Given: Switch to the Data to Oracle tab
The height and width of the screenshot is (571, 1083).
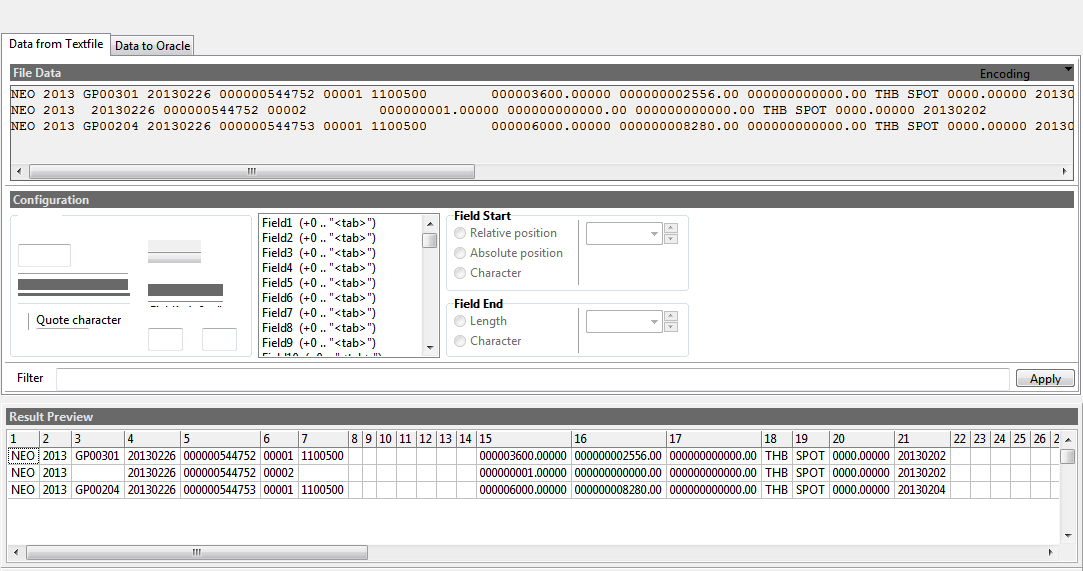Looking at the screenshot, I should [x=151, y=45].
